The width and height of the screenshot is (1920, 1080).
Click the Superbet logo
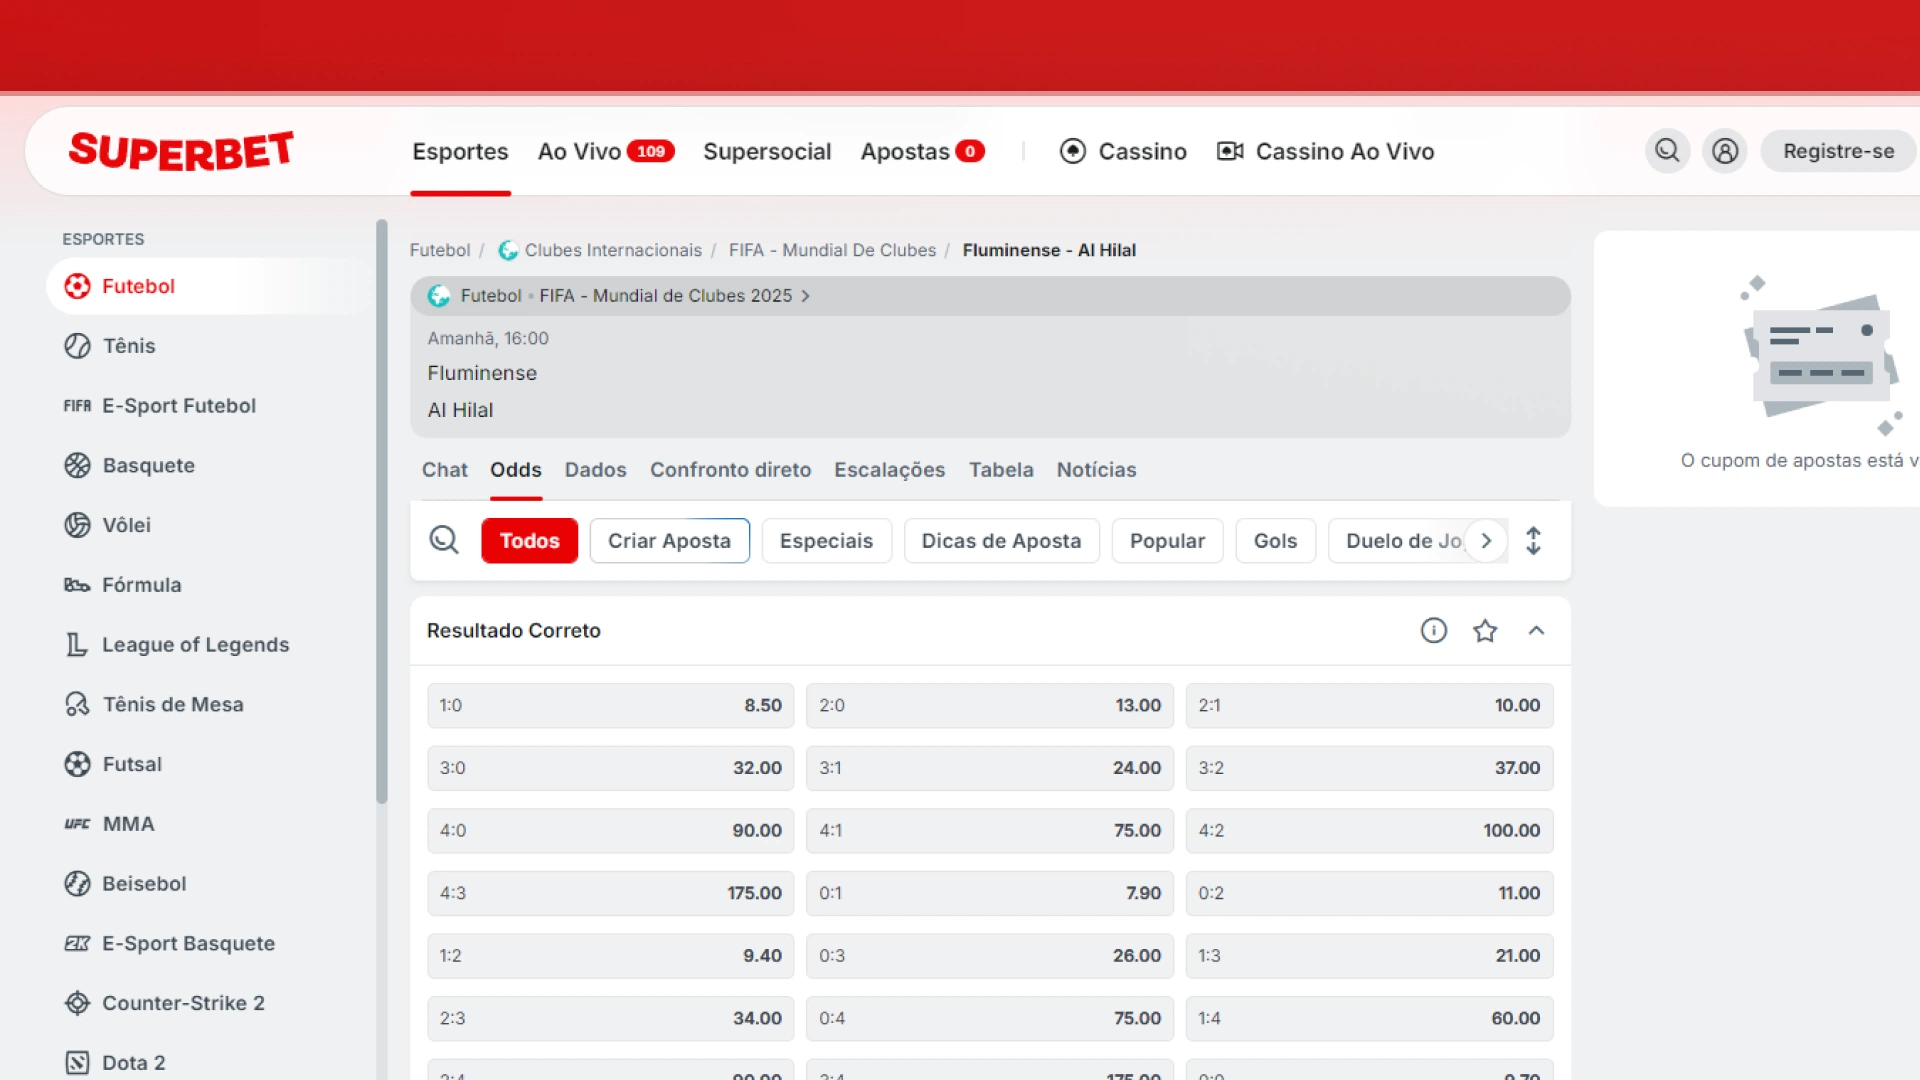[x=181, y=151]
